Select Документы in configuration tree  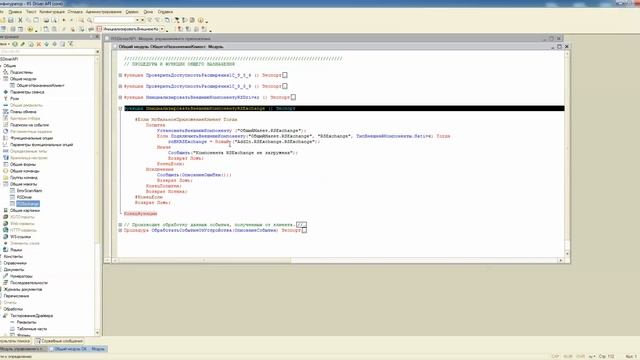tap(14, 269)
